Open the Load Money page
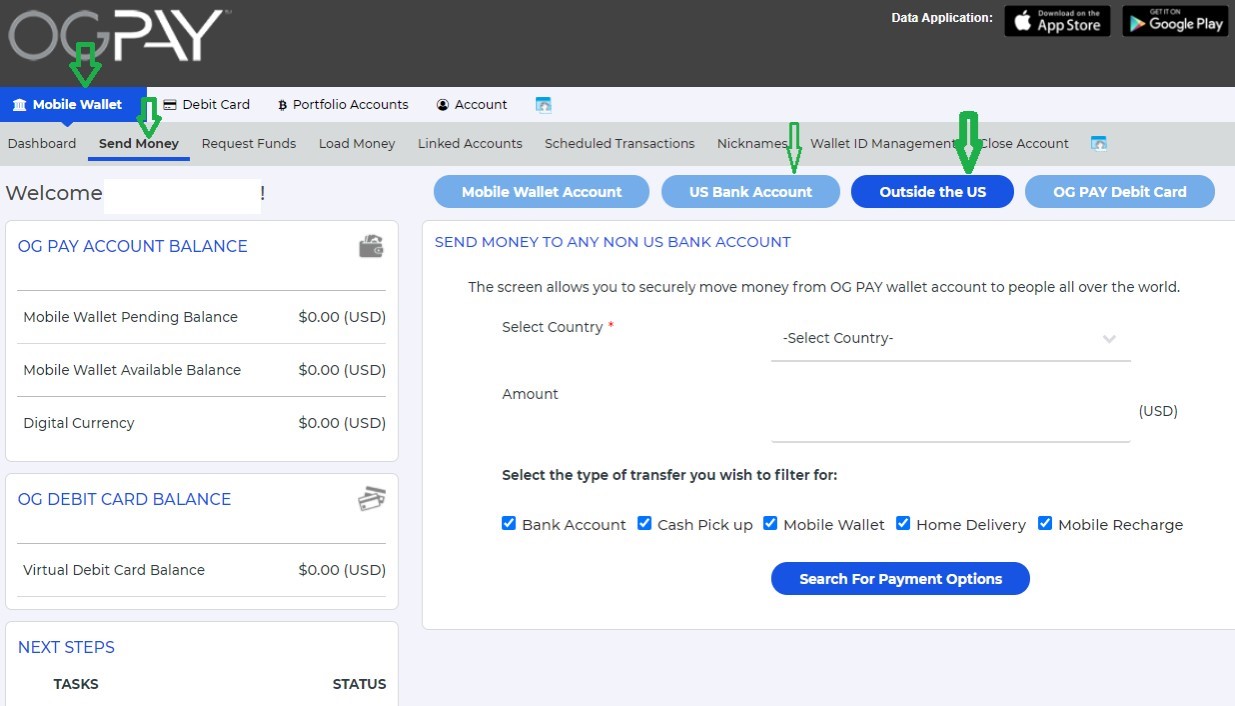1235x706 pixels. tap(357, 143)
